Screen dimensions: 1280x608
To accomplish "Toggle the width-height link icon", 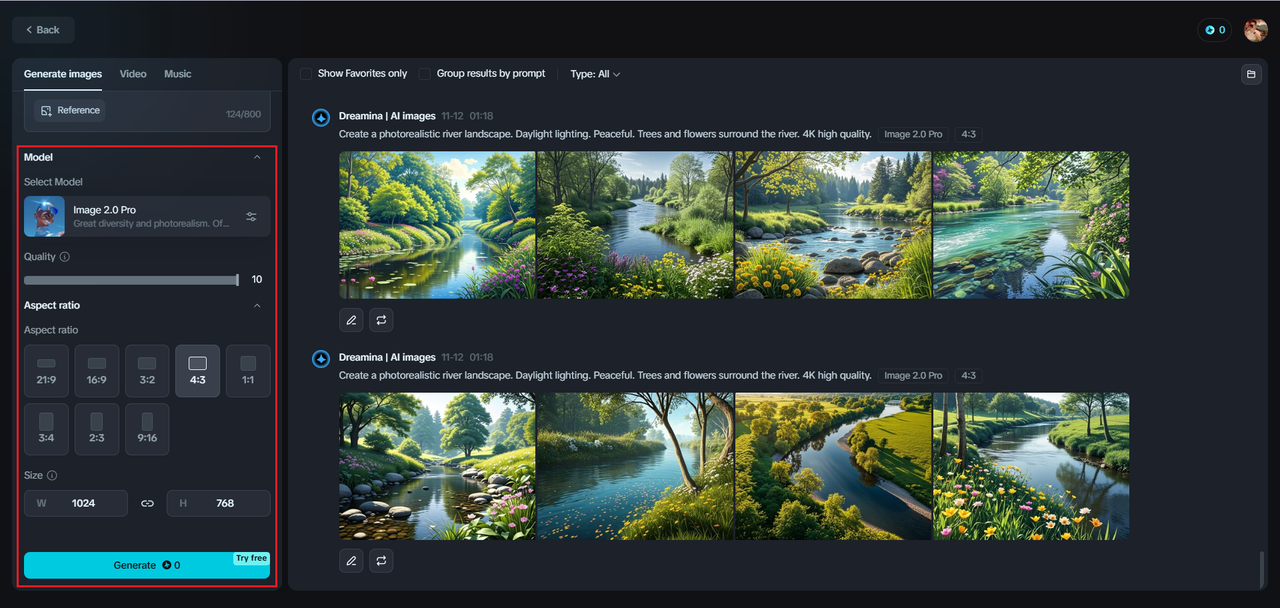I will click(x=147, y=503).
